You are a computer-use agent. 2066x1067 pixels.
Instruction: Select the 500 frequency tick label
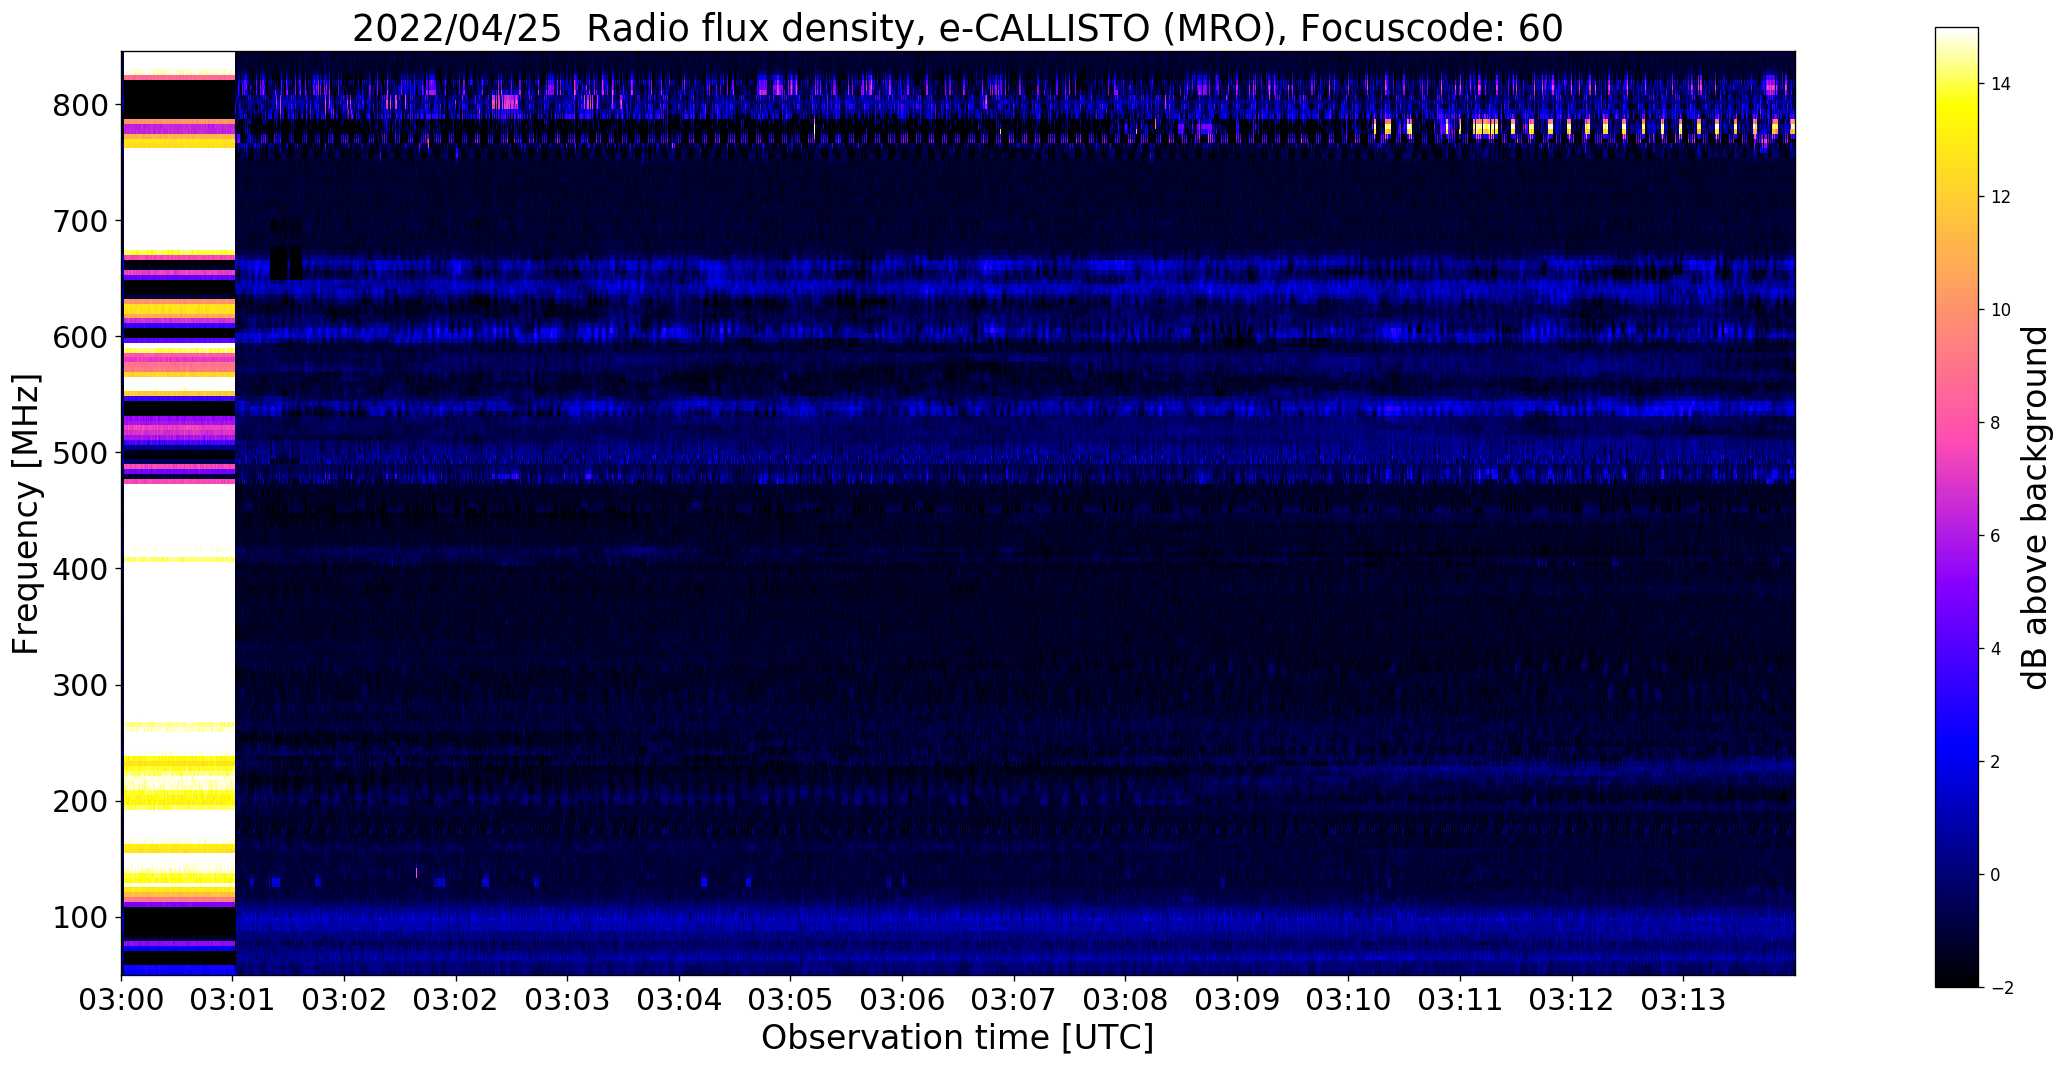tap(79, 453)
